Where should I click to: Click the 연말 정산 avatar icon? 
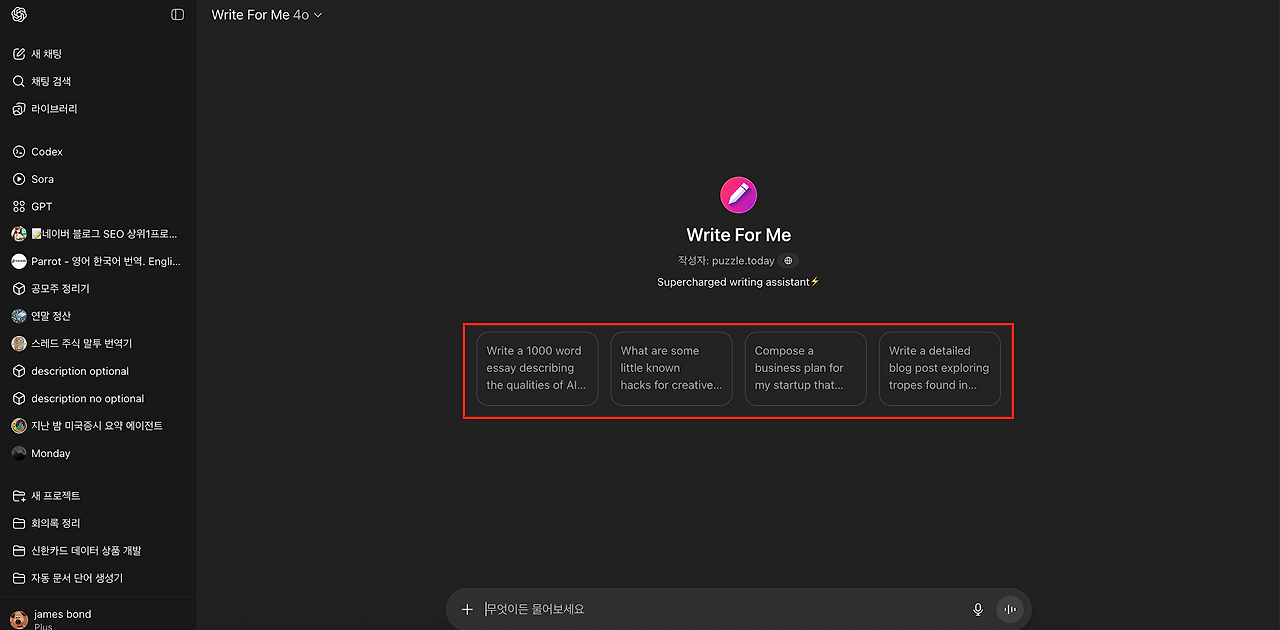[x=19, y=316]
